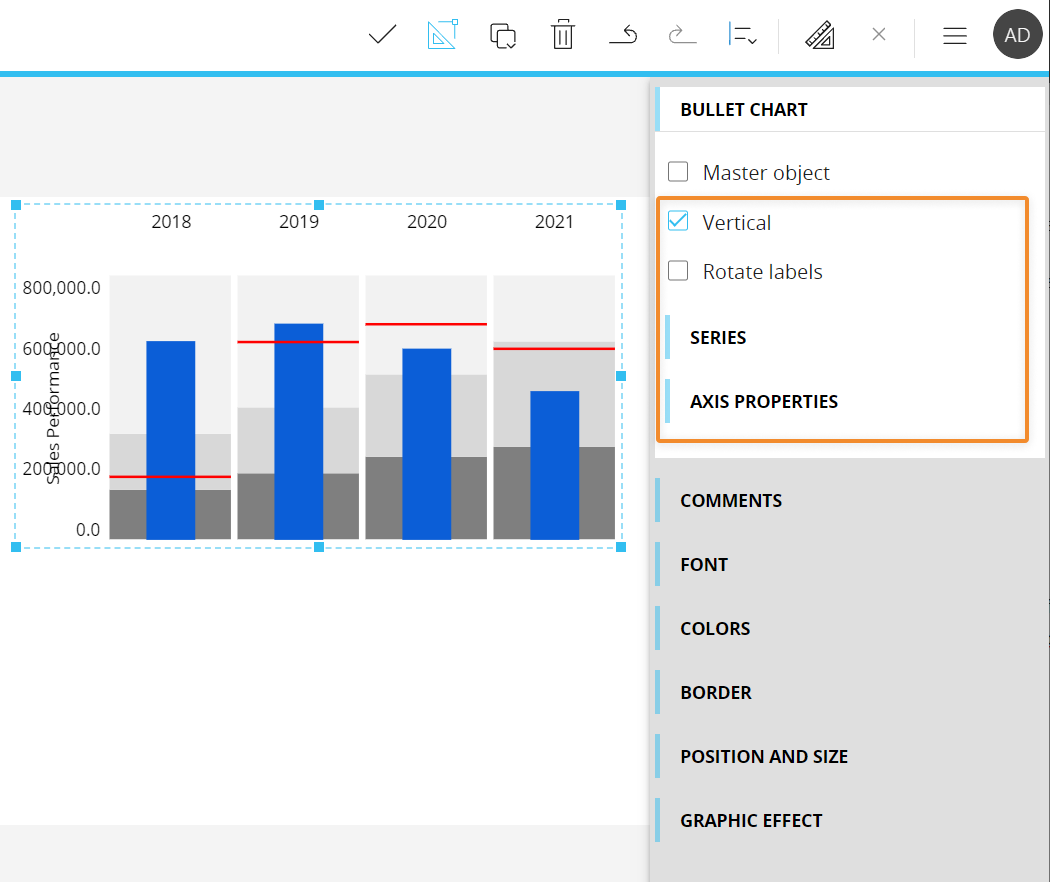Click the X close icon in toolbar

[x=879, y=35]
